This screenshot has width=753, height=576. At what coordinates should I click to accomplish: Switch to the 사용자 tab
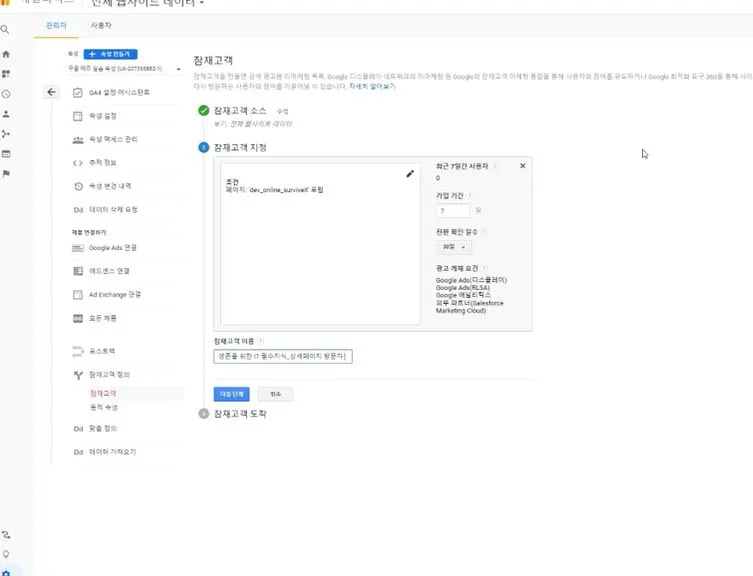[x=101, y=25]
